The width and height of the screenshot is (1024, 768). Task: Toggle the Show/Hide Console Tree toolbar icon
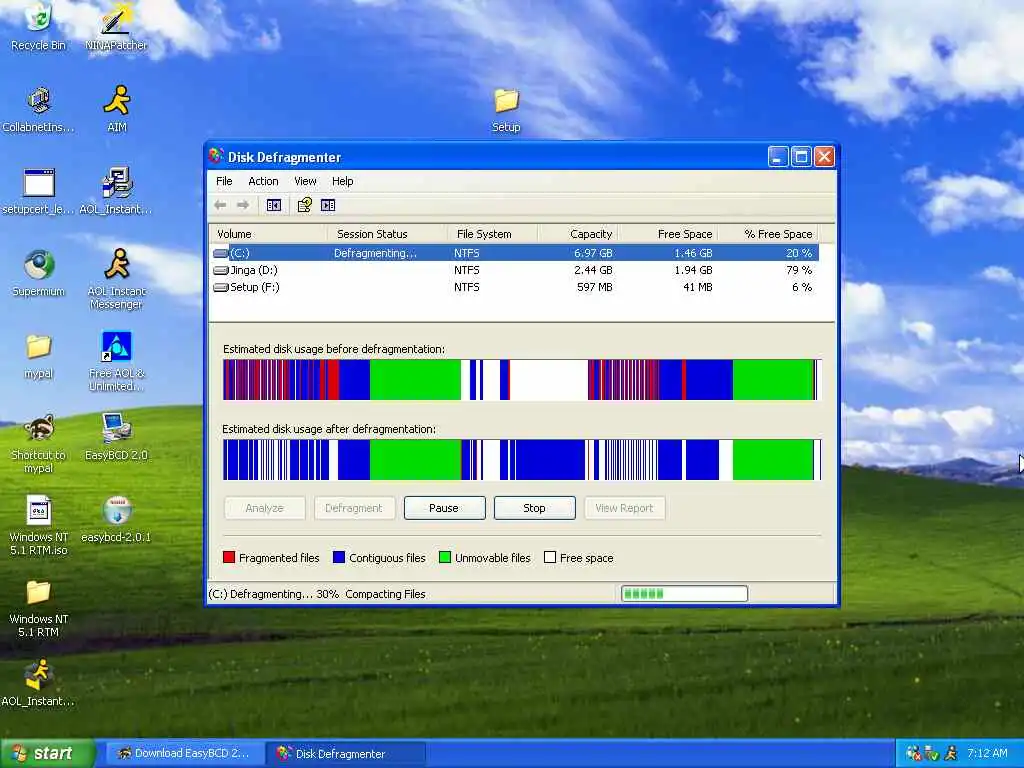274,205
